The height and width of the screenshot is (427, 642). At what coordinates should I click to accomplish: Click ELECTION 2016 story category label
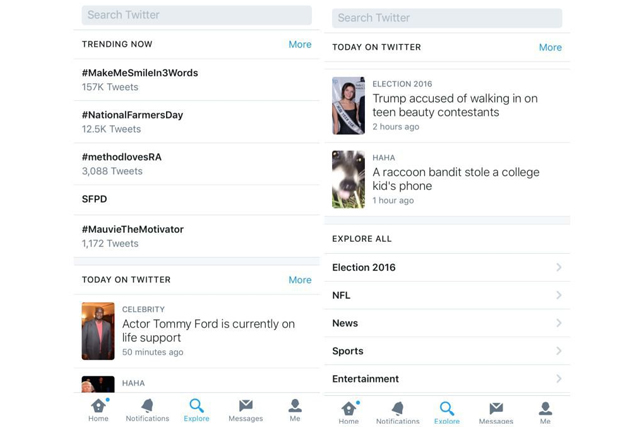click(402, 84)
